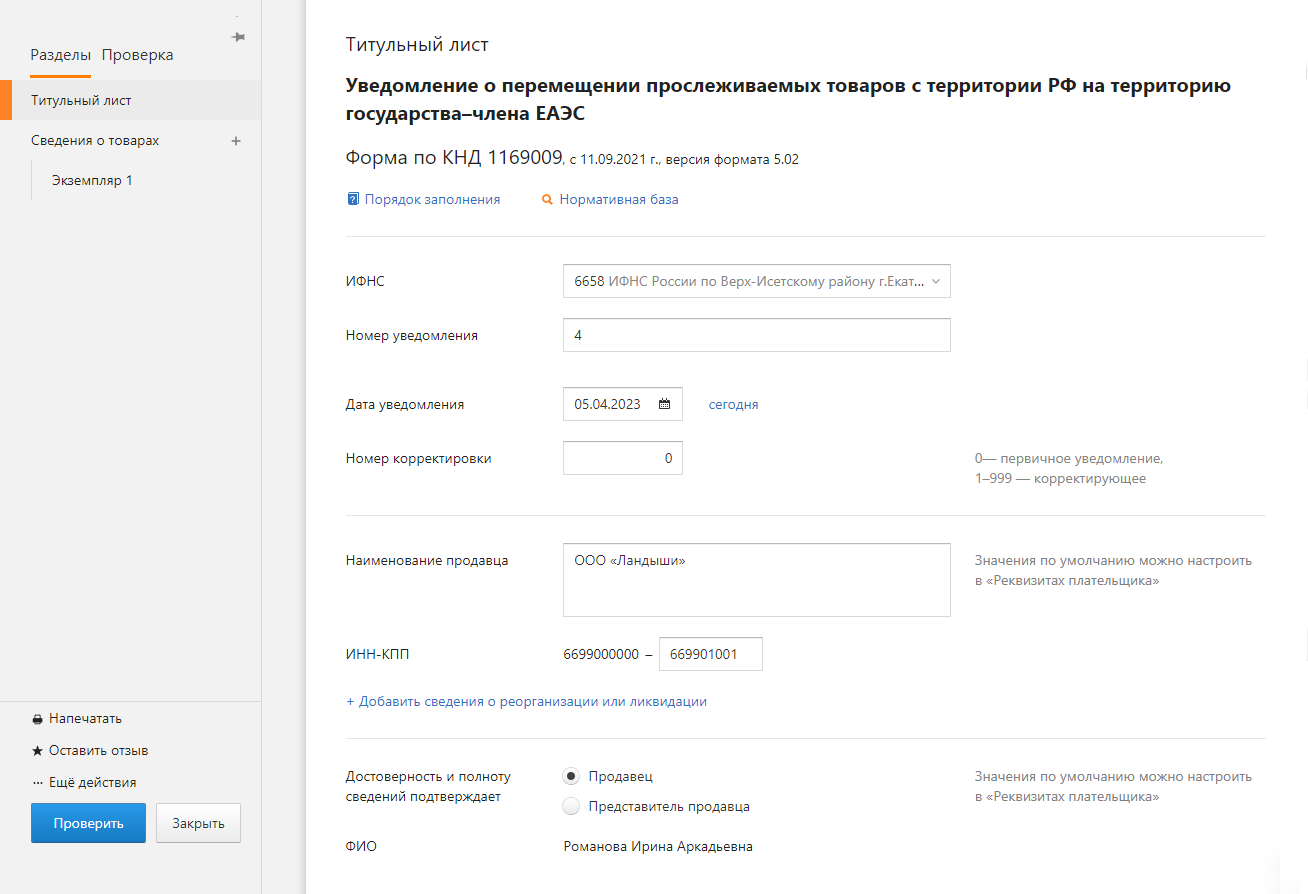Click the Проверить button
This screenshot has height=894, width=1308.
click(88, 823)
